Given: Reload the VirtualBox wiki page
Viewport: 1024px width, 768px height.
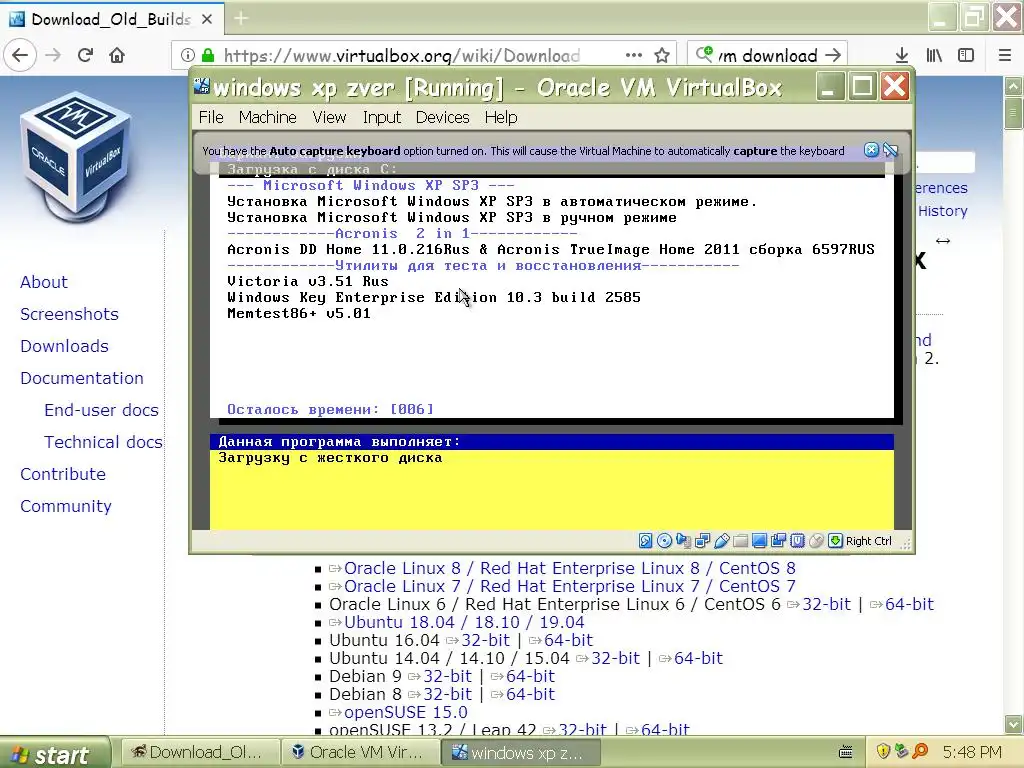Looking at the screenshot, I should pyautogui.click(x=85, y=55).
